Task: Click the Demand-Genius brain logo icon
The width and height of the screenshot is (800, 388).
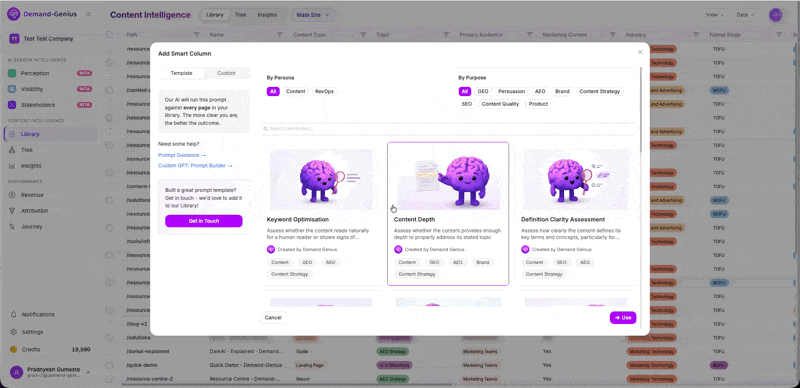Action: [x=14, y=14]
